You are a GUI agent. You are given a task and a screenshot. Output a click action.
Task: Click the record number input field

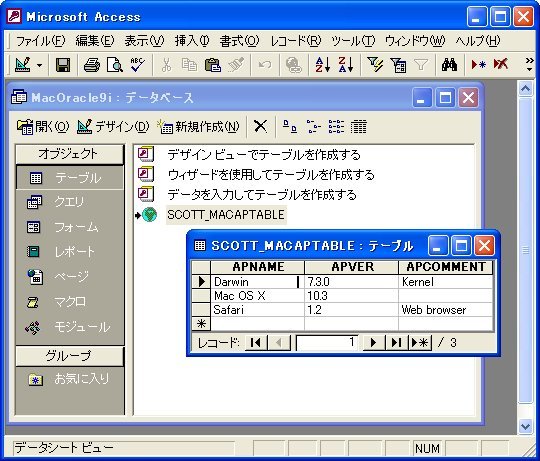[x=326, y=343]
